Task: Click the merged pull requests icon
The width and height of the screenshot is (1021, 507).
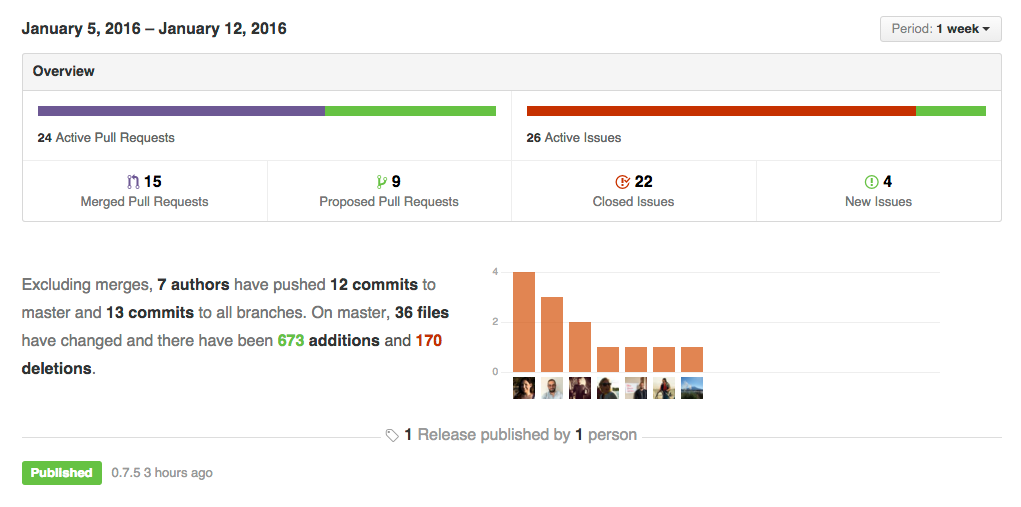Action: click(x=133, y=182)
